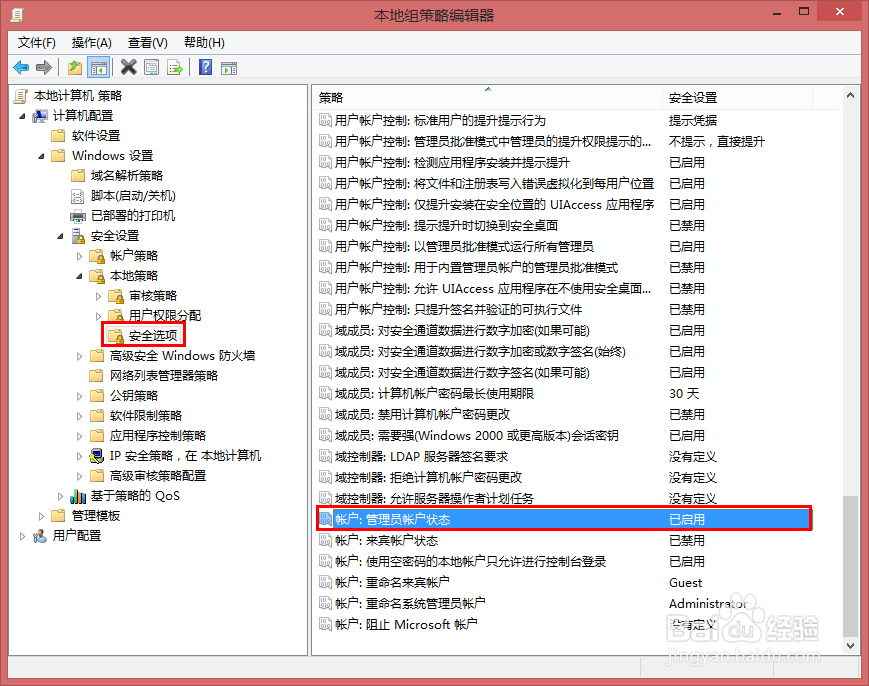Click the Up one level folder icon
This screenshot has height=686, width=869.
76,67
